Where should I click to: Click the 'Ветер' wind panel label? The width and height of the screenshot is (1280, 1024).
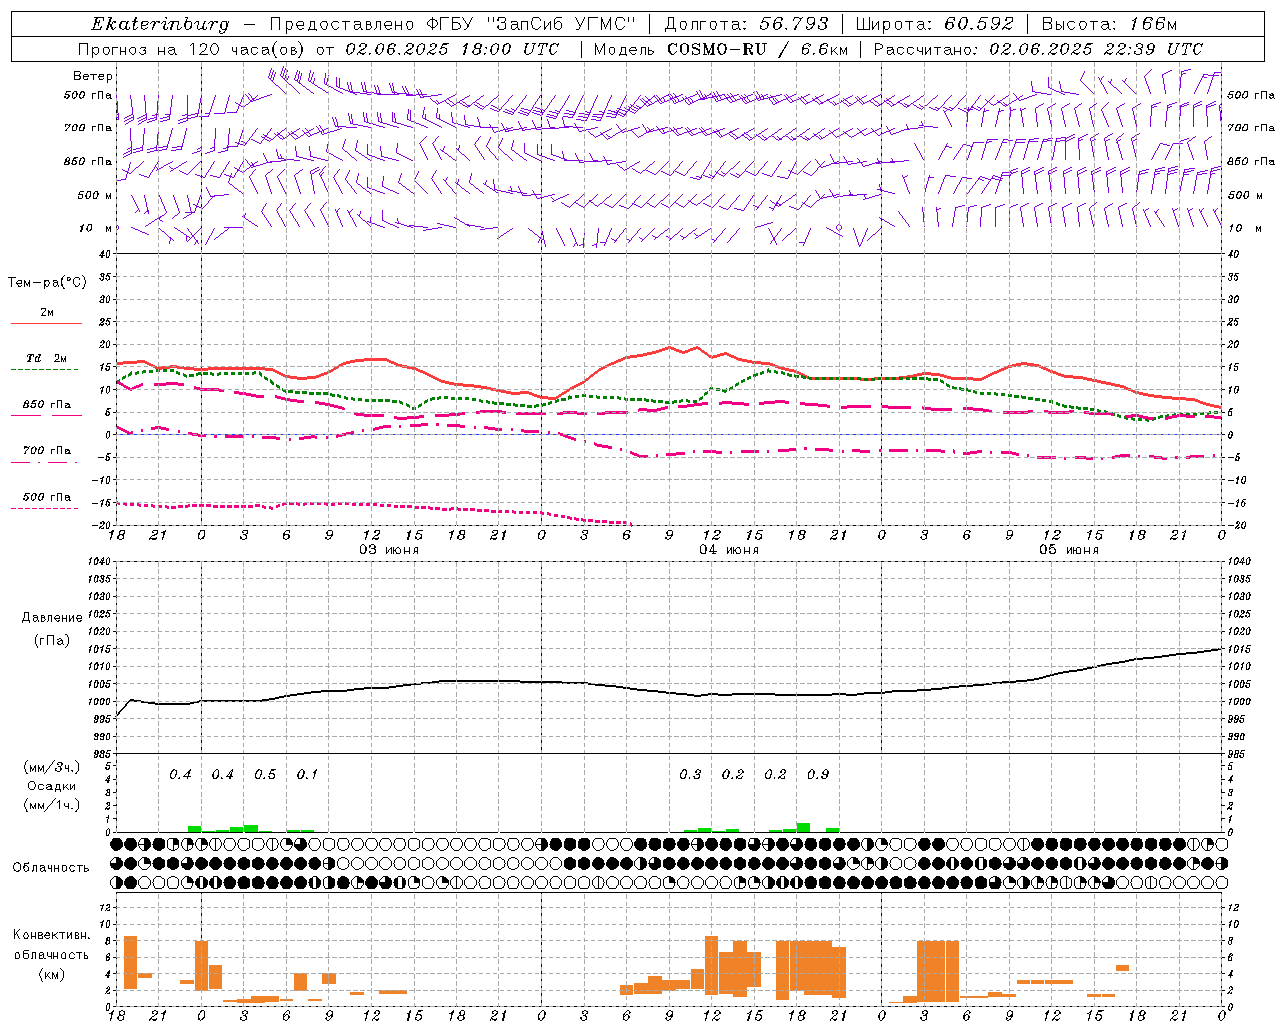click(93, 76)
